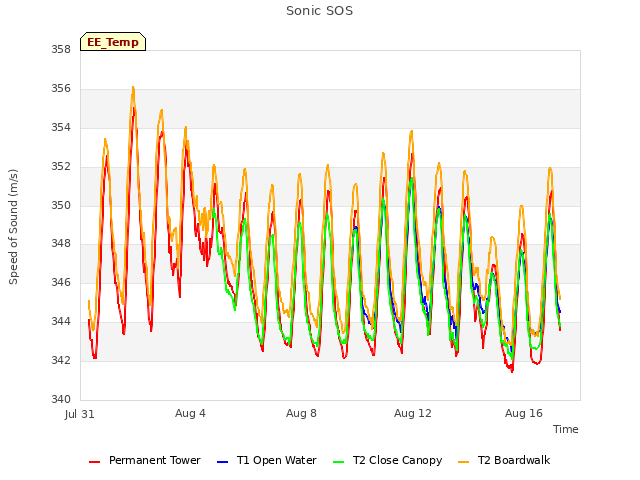This screenshot has height=480, width=640.
Task: Click the Speed of Sound y-axis label
Action: (13, 227)
